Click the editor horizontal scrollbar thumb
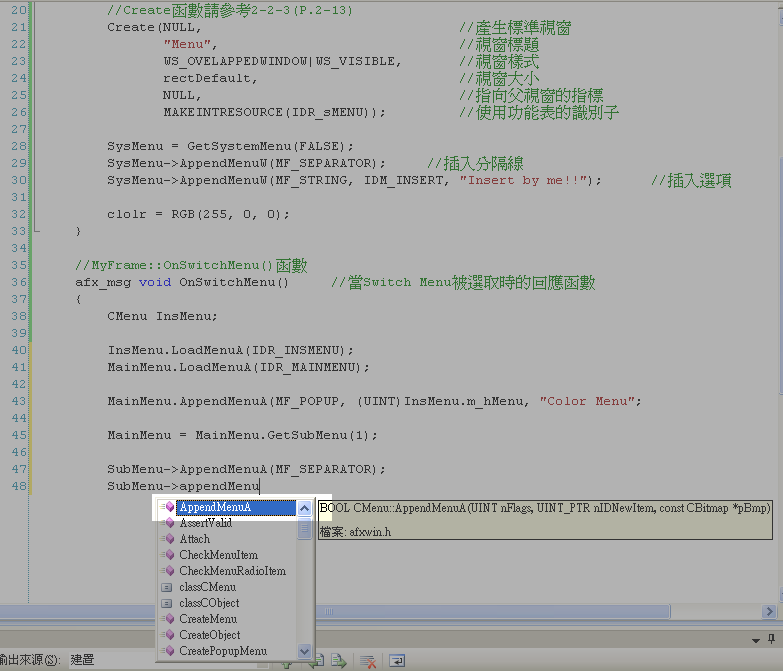The image size is (783, 671). 335,611
